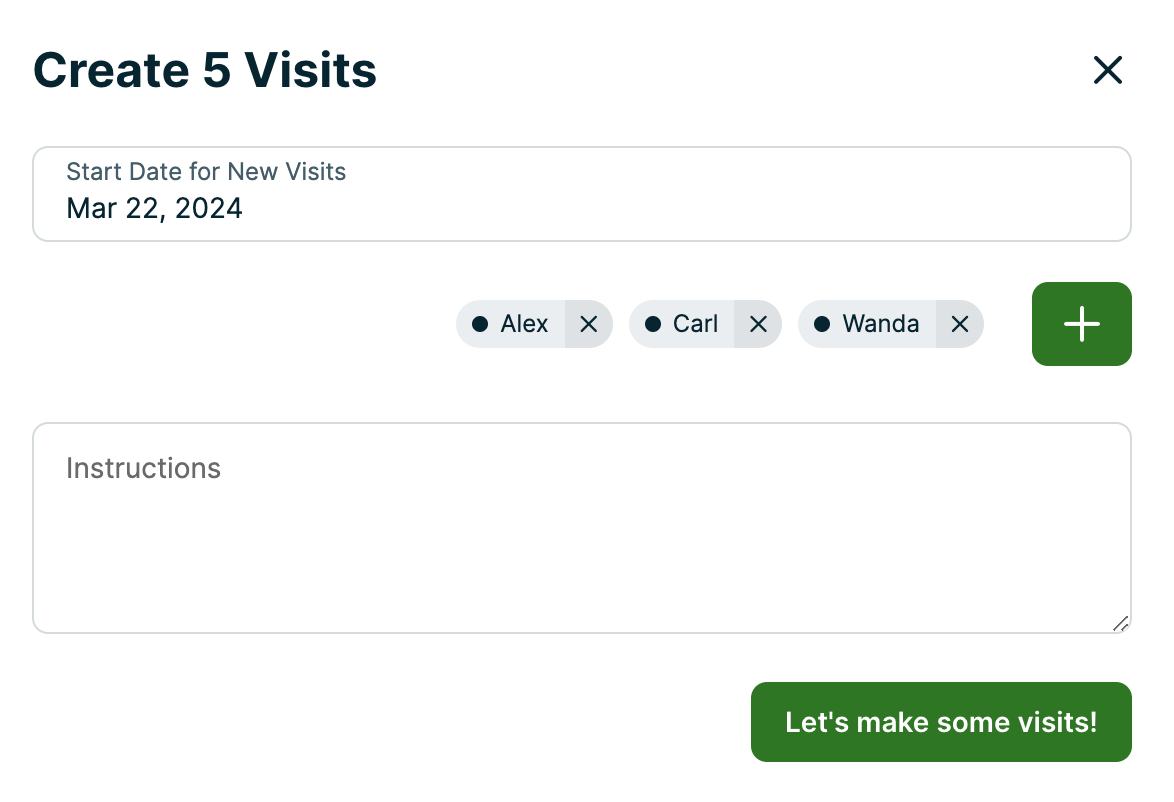This screenshot has height=802, width=1174.
Task: Expand the add-person selector with the plus button
Action: point(1081,323)
